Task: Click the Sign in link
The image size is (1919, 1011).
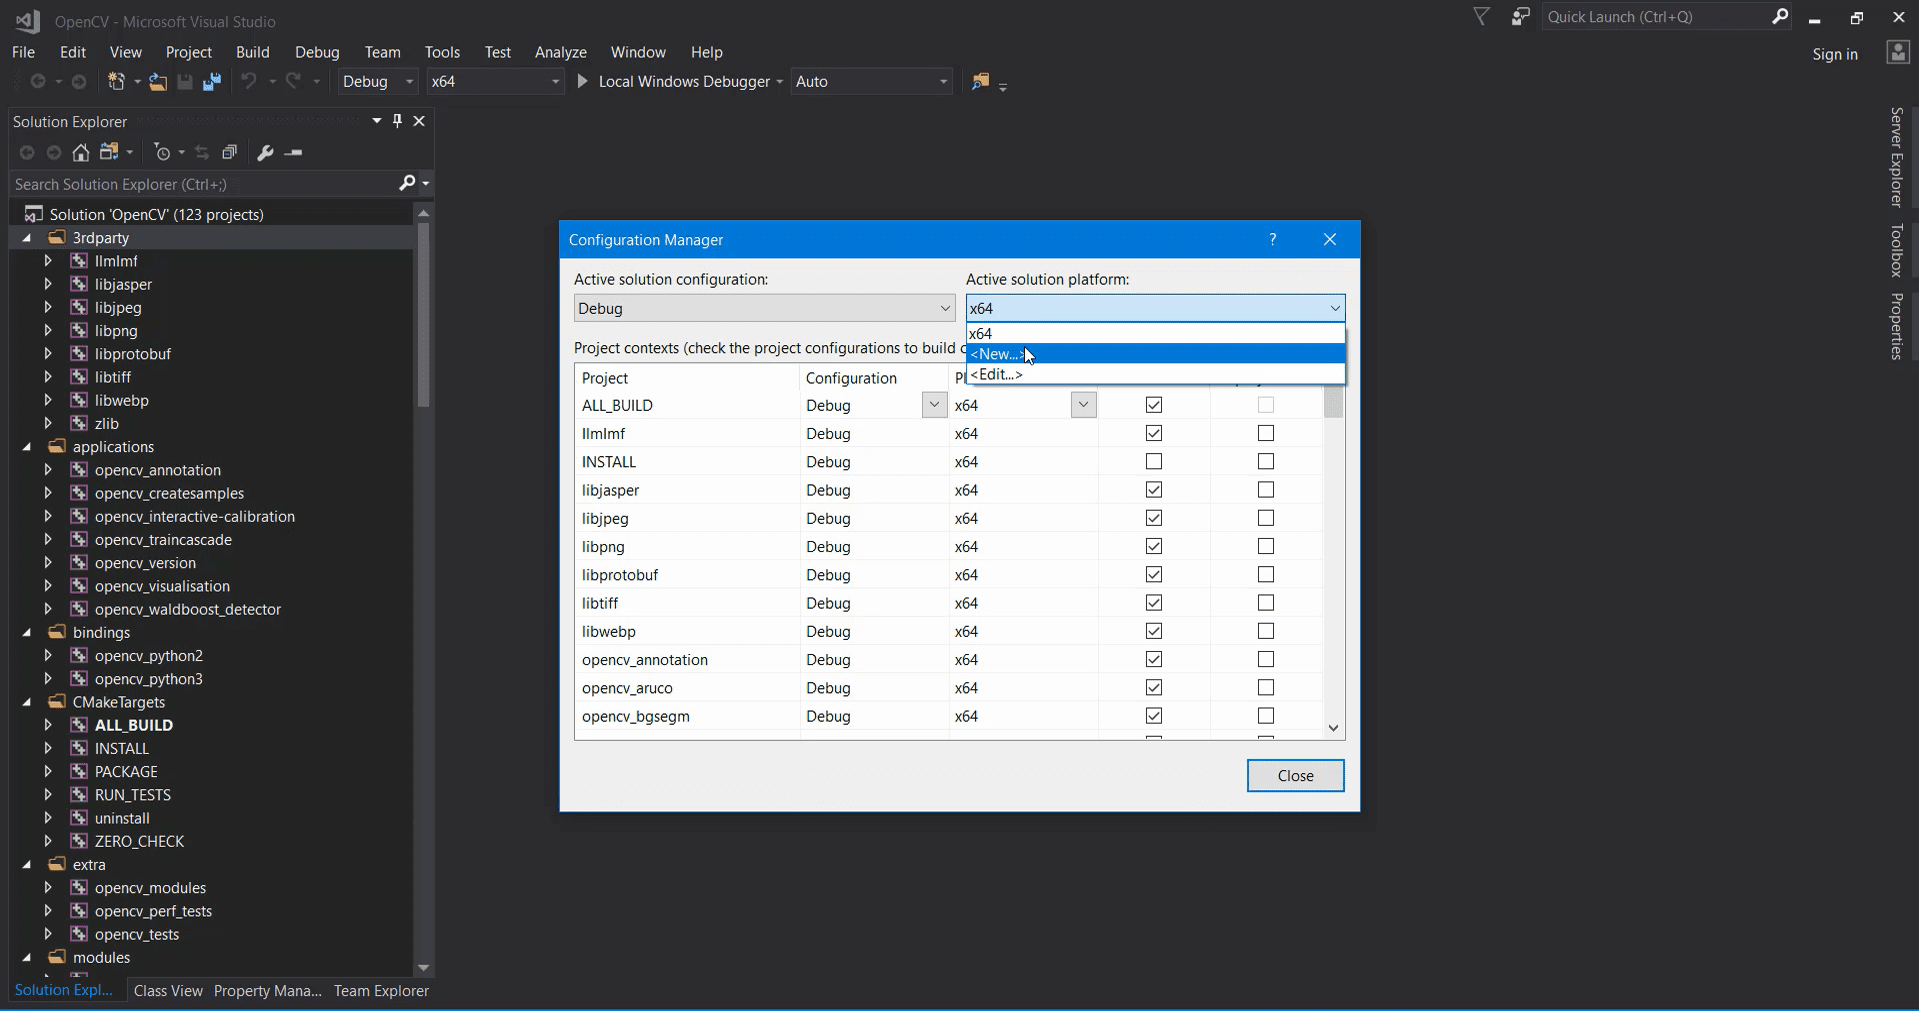Action: (1834, 54)
